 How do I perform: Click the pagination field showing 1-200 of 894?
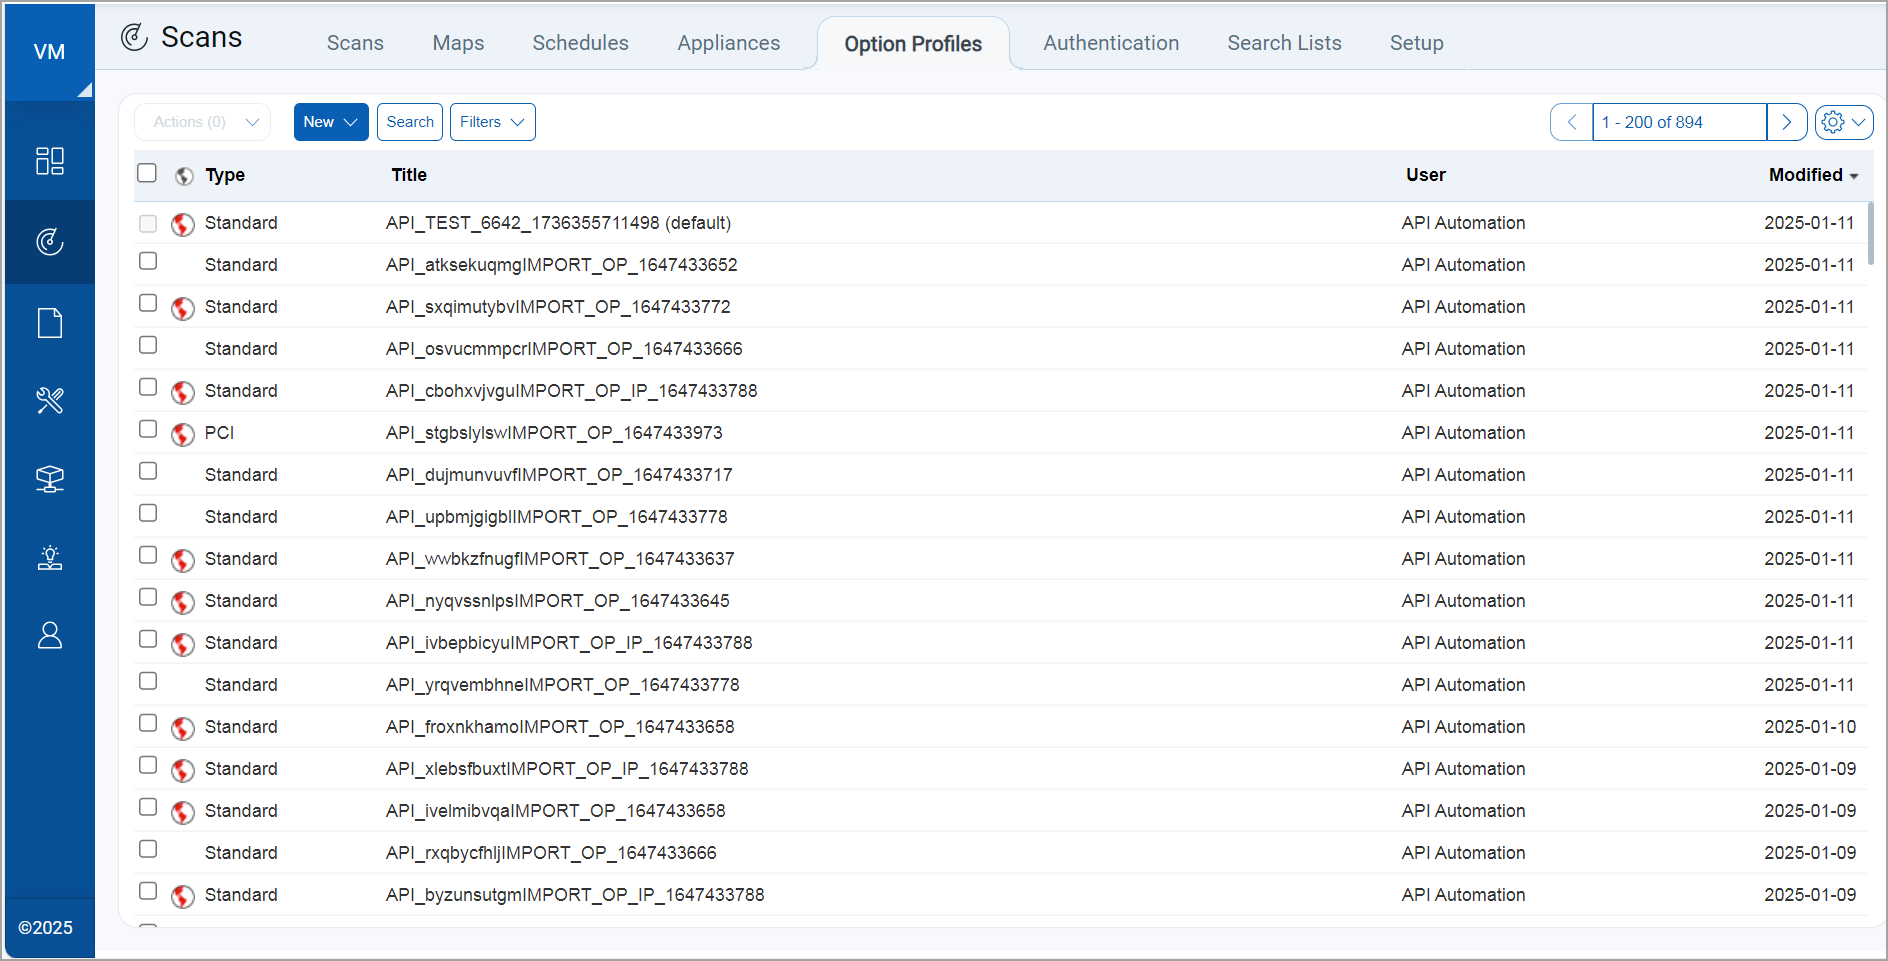tap(1678, 122)
